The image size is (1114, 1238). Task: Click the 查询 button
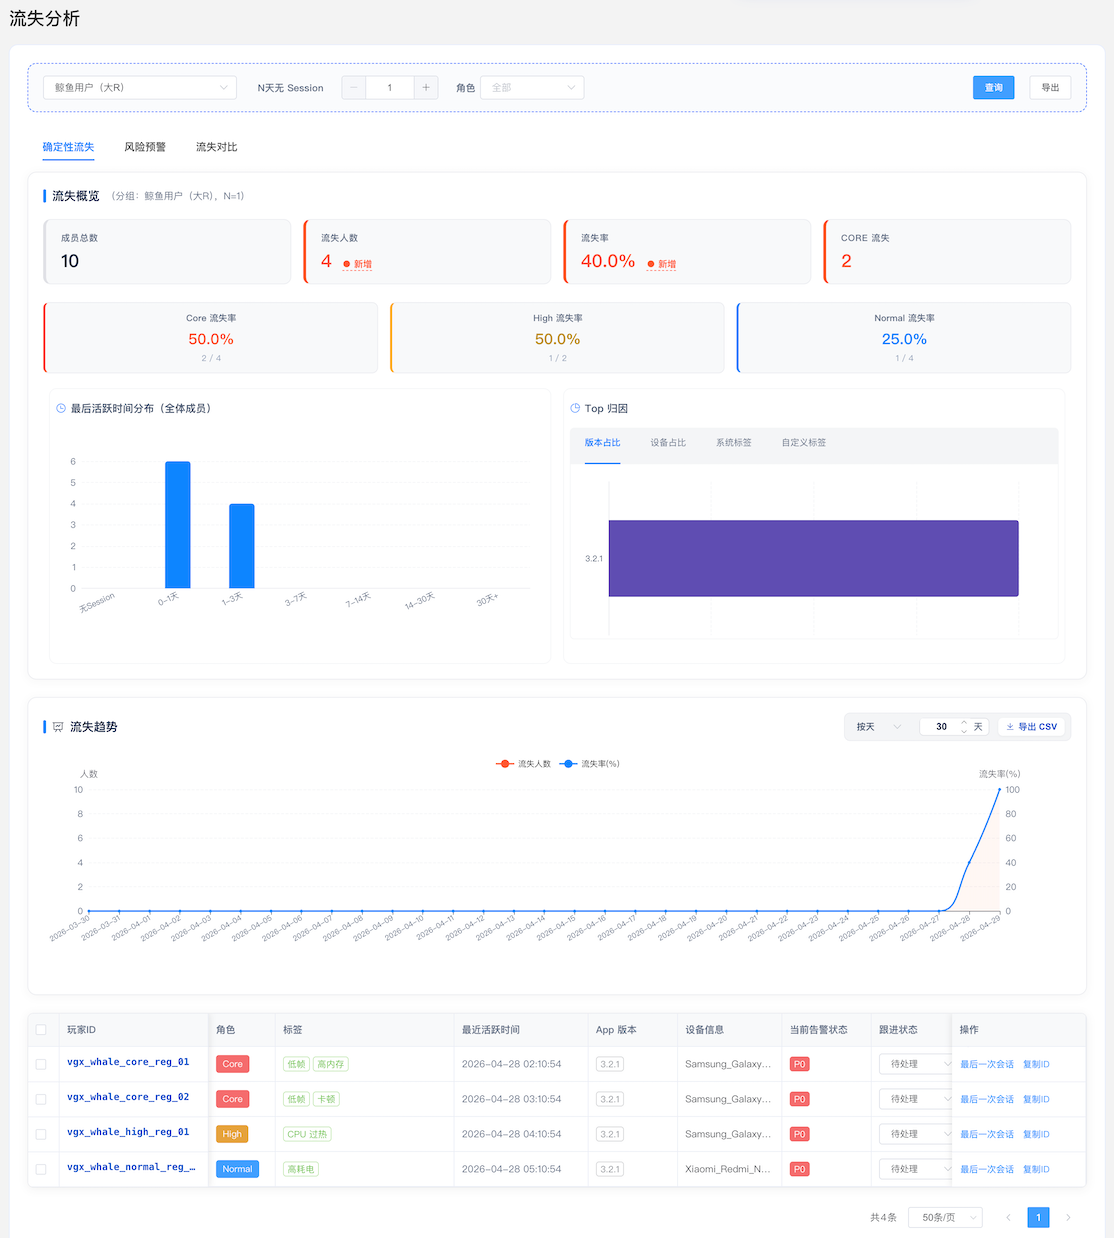994,88
